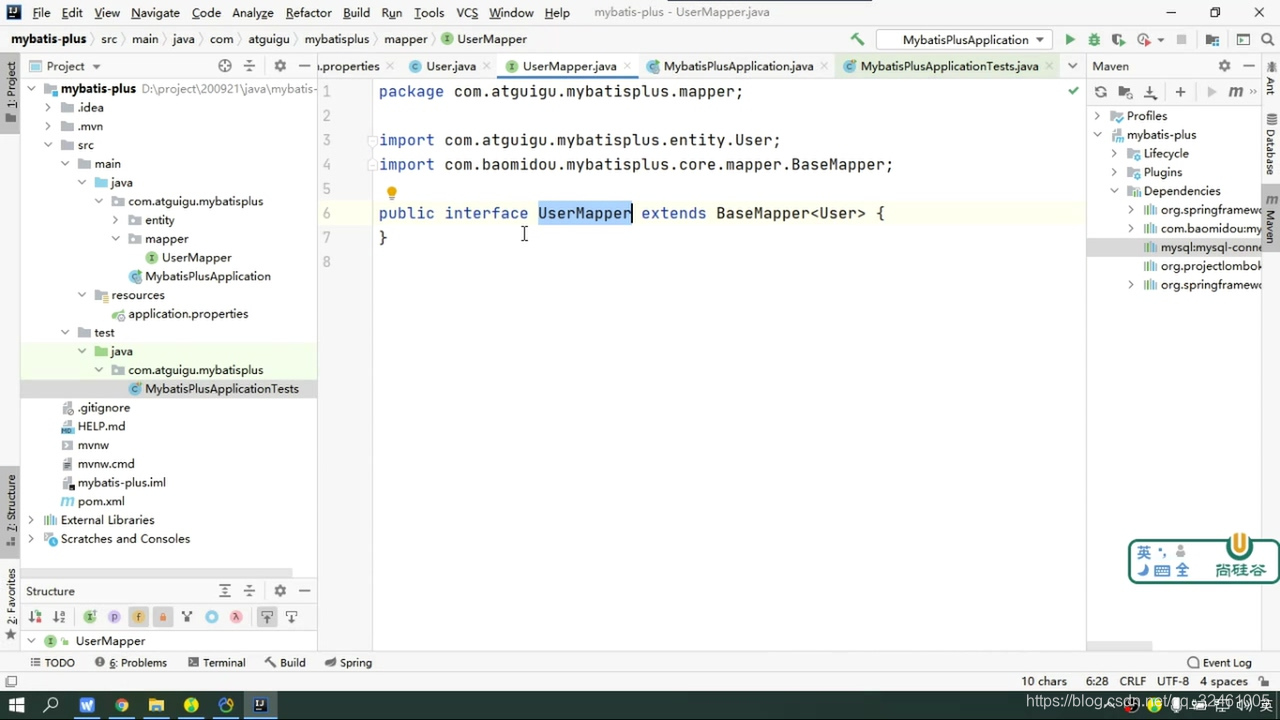This screenshot has height=720, width=1280.
Task: Sort Structure by visibility icon
Action: coord(35,617)
